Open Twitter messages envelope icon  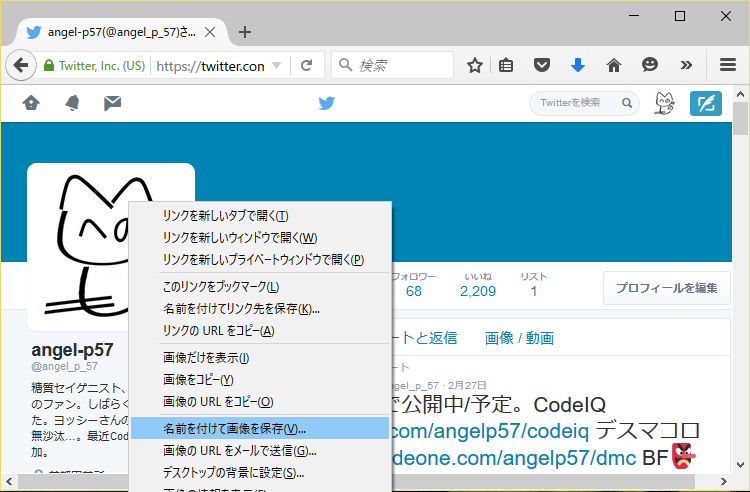coord(112,103)
